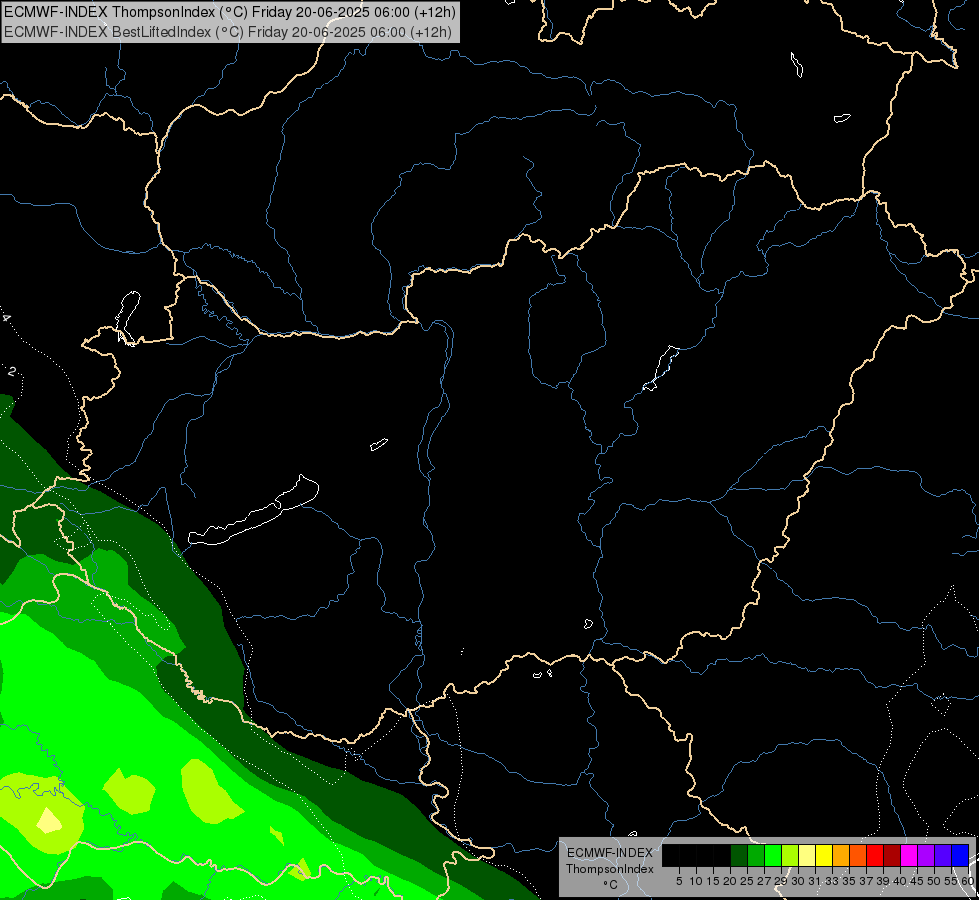Click the lime 29–30 legend swatch
The width and height of the screenshot is (979, 900).
[x=790, y=855]
